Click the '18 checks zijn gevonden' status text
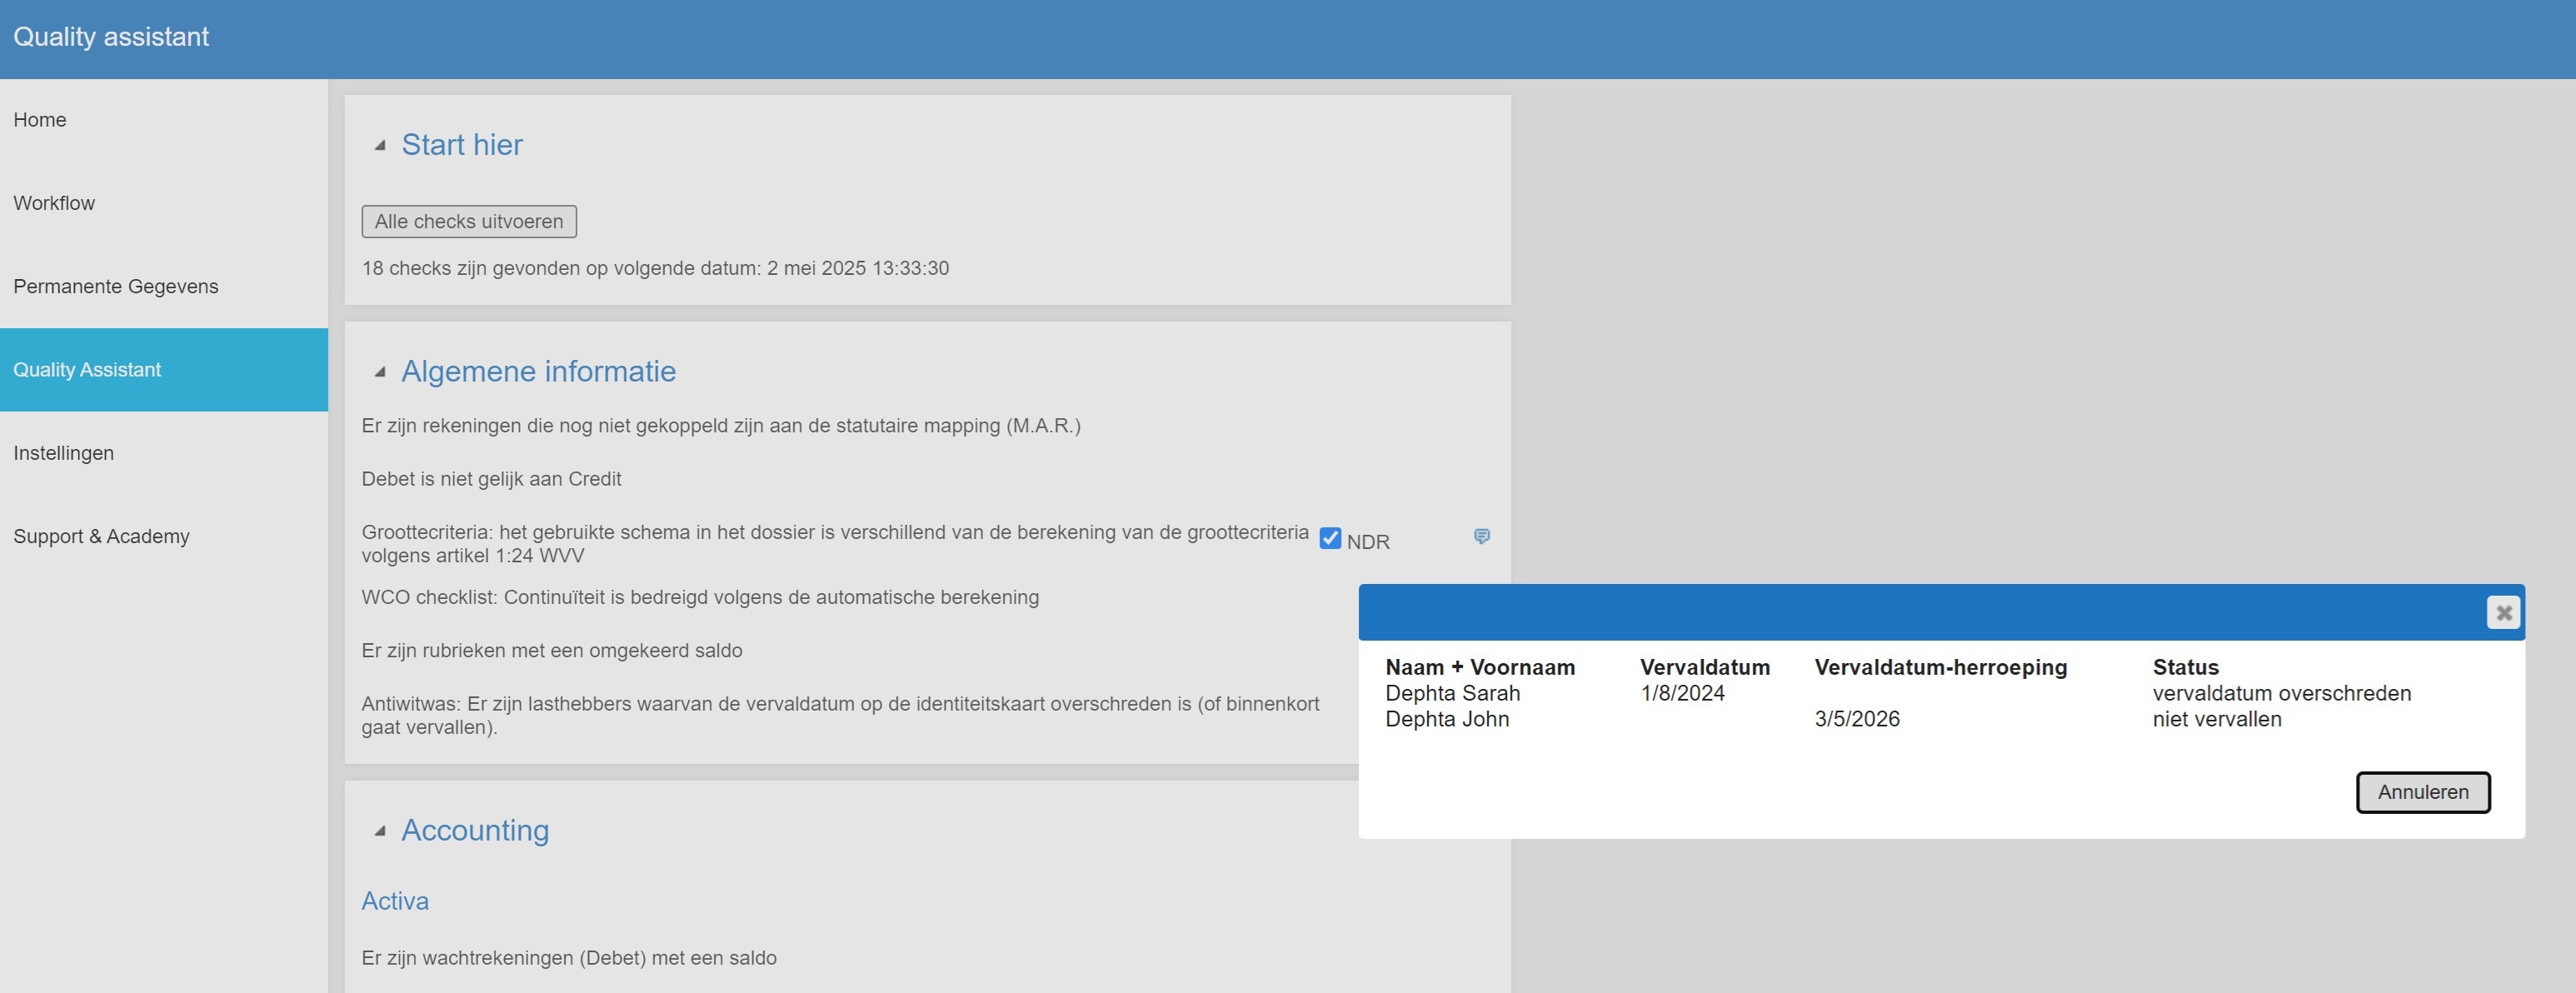2576x993 pixels. [x=655, y=268]
